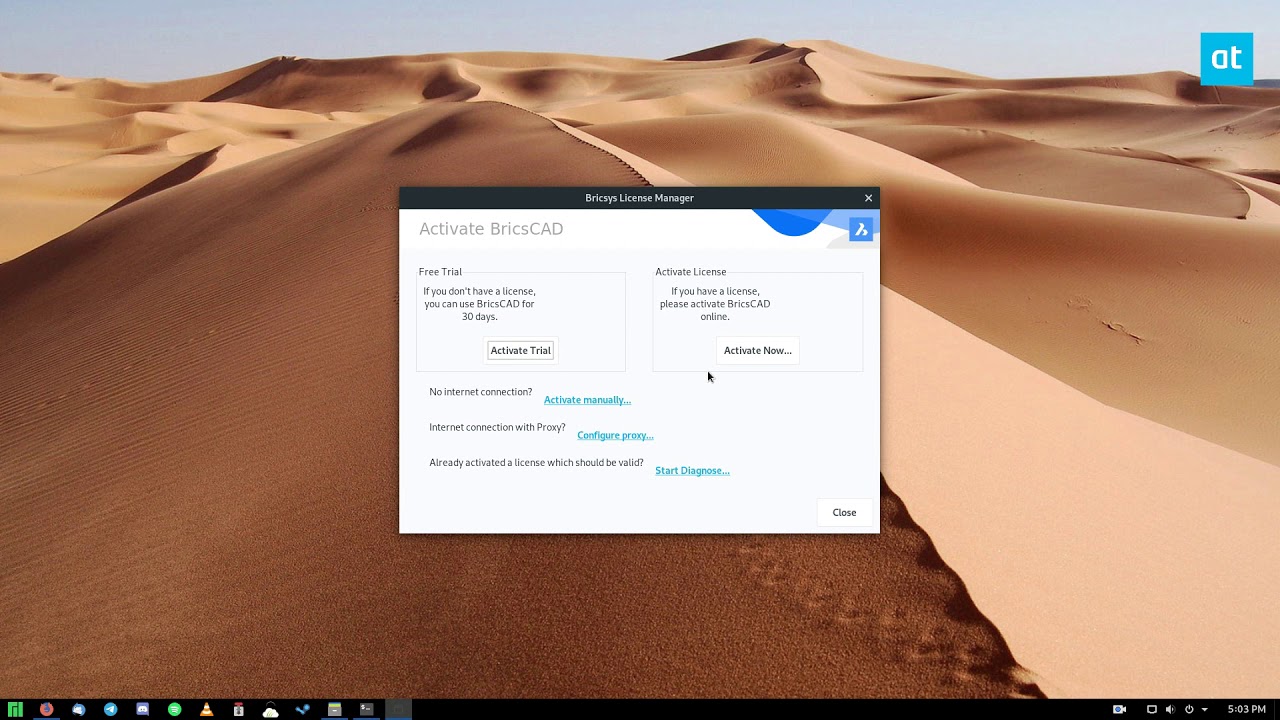Select the active BricsCAD taskbar entry
1280x720 pixels.
tap(398, 709)
